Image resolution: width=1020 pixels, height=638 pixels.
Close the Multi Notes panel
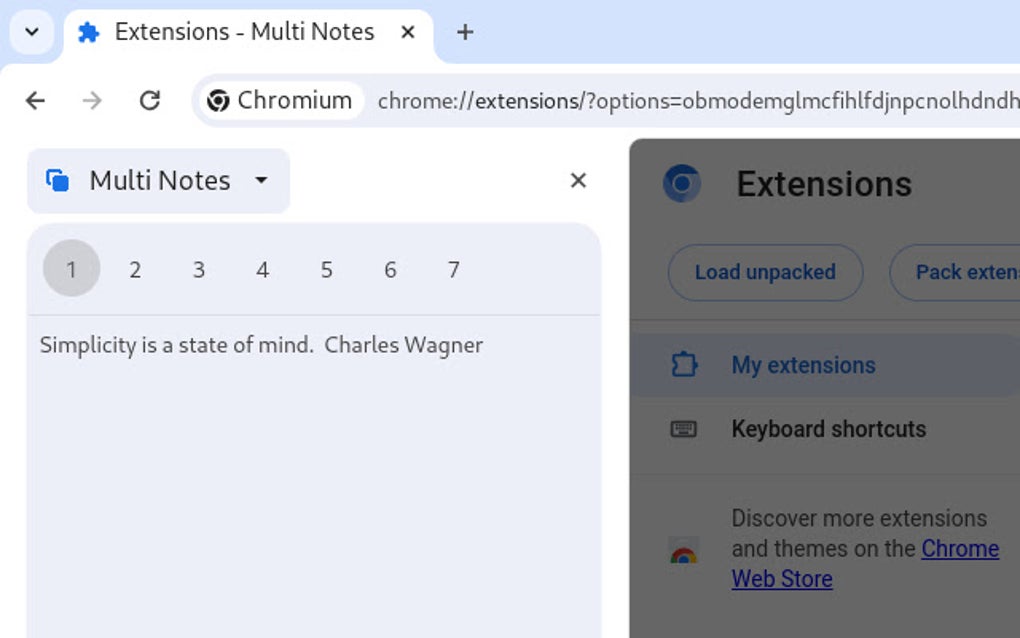[x=578, y=180]
